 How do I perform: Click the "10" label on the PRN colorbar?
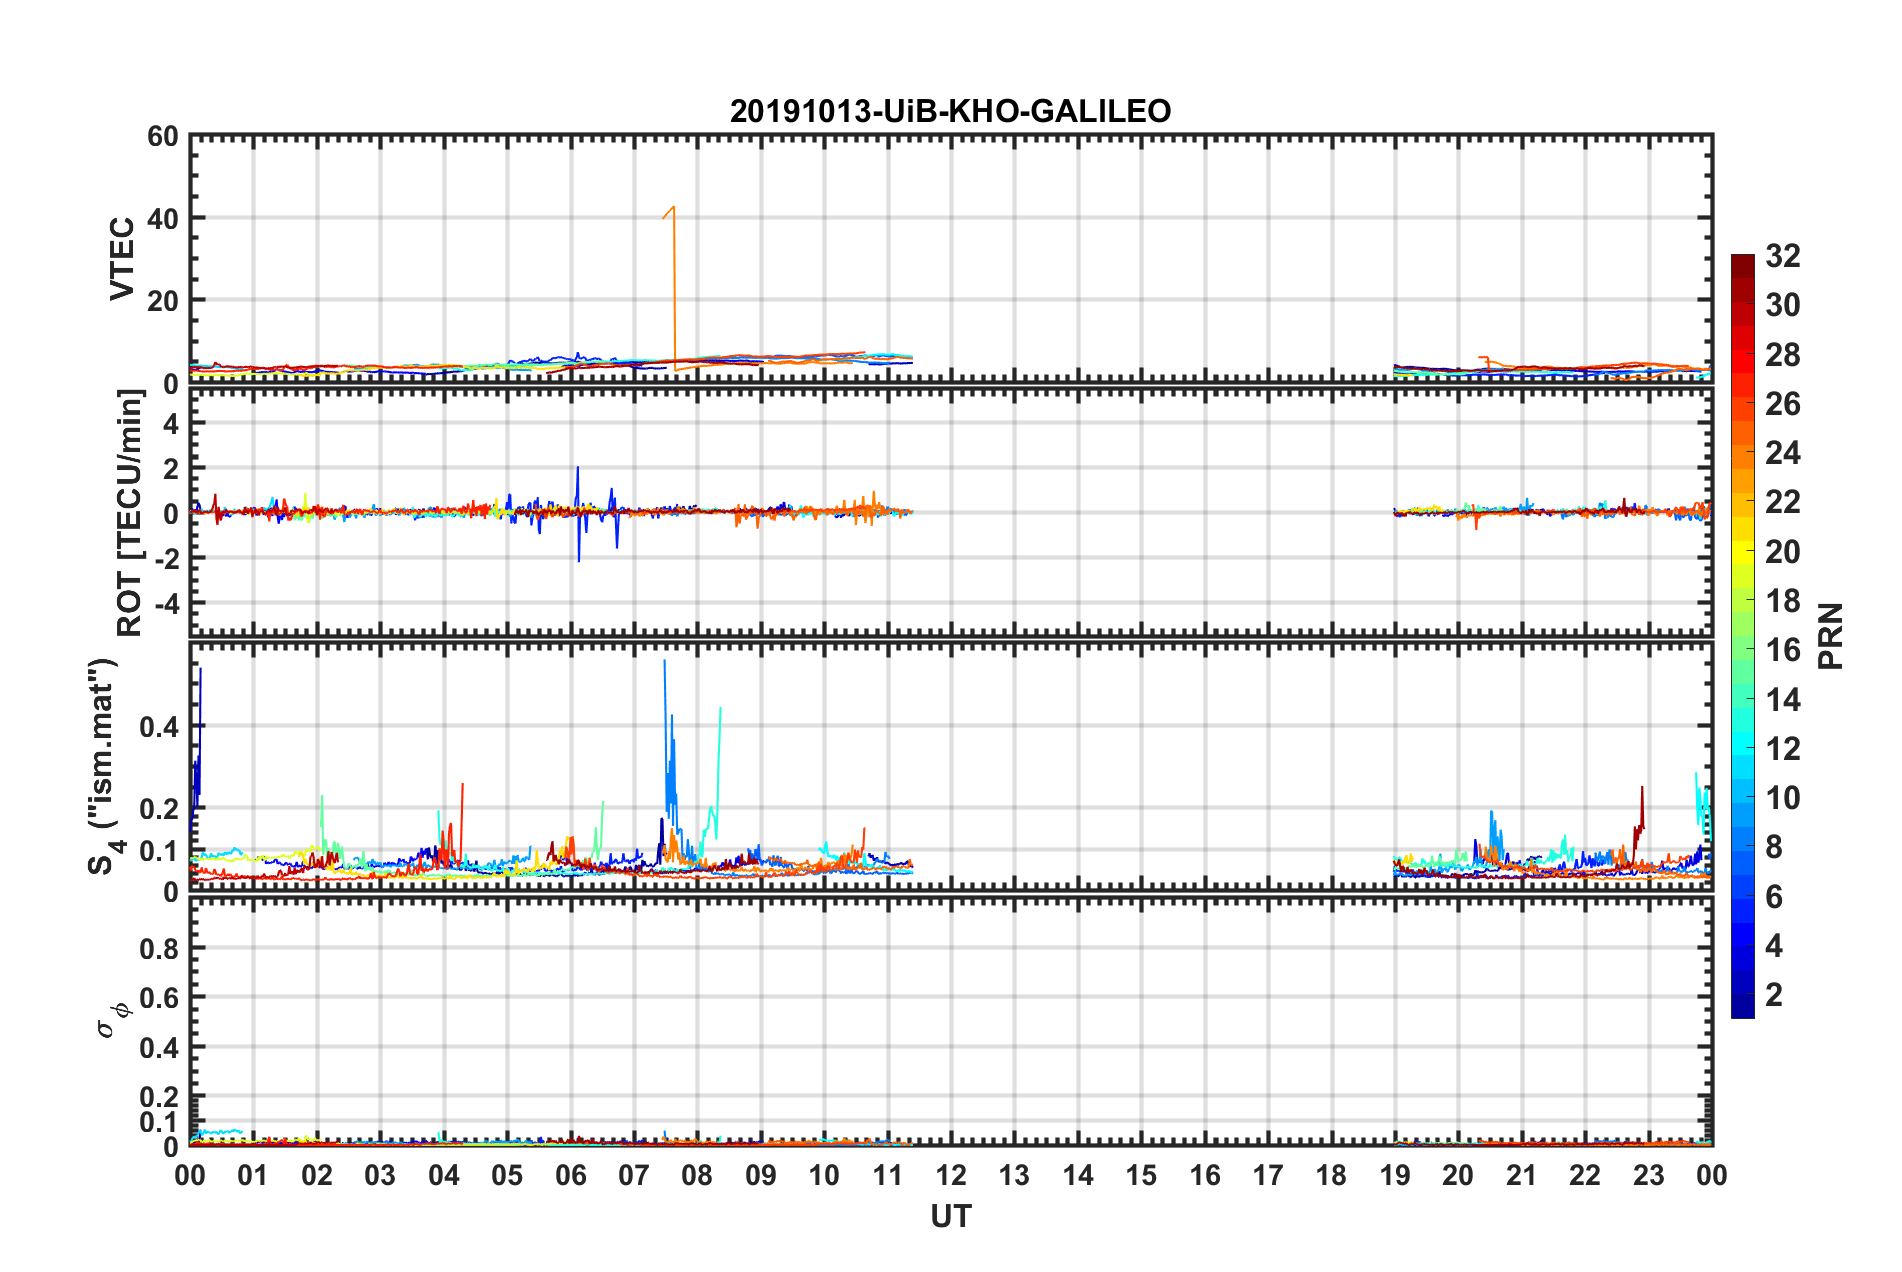[1783, 798]
